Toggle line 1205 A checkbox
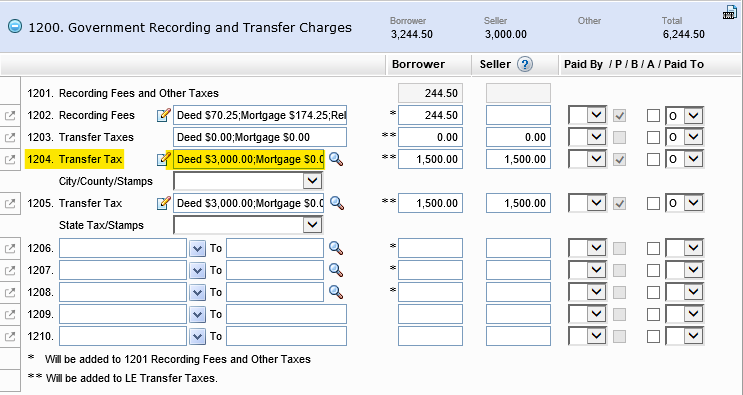Screen dimensions: 743x395 653,204
